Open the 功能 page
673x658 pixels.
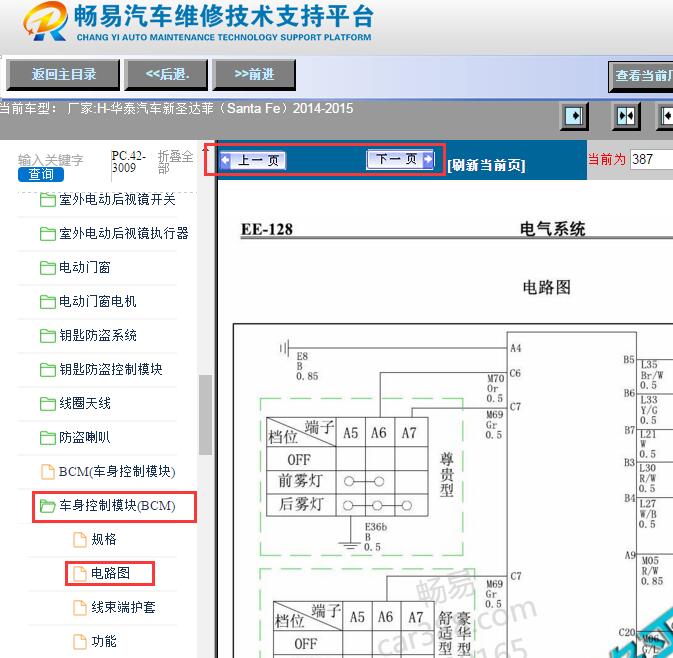pyautogui.click(x=104, y=641)
